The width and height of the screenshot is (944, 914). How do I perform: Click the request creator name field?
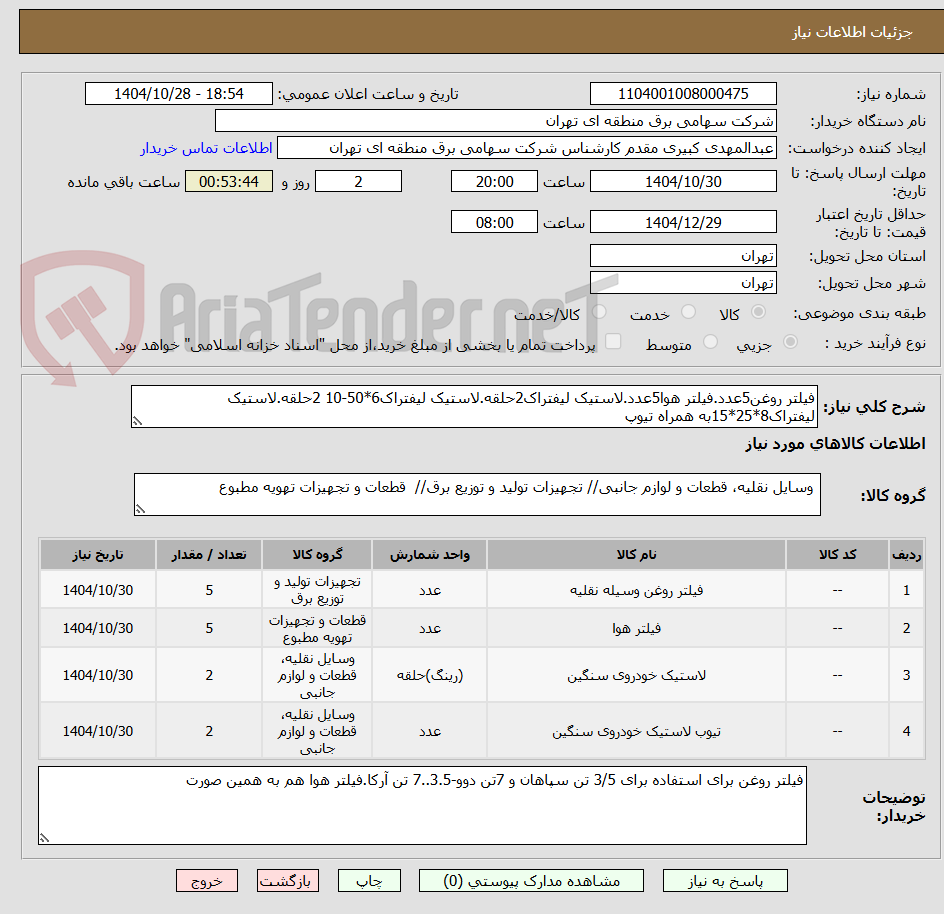point(527,148)
